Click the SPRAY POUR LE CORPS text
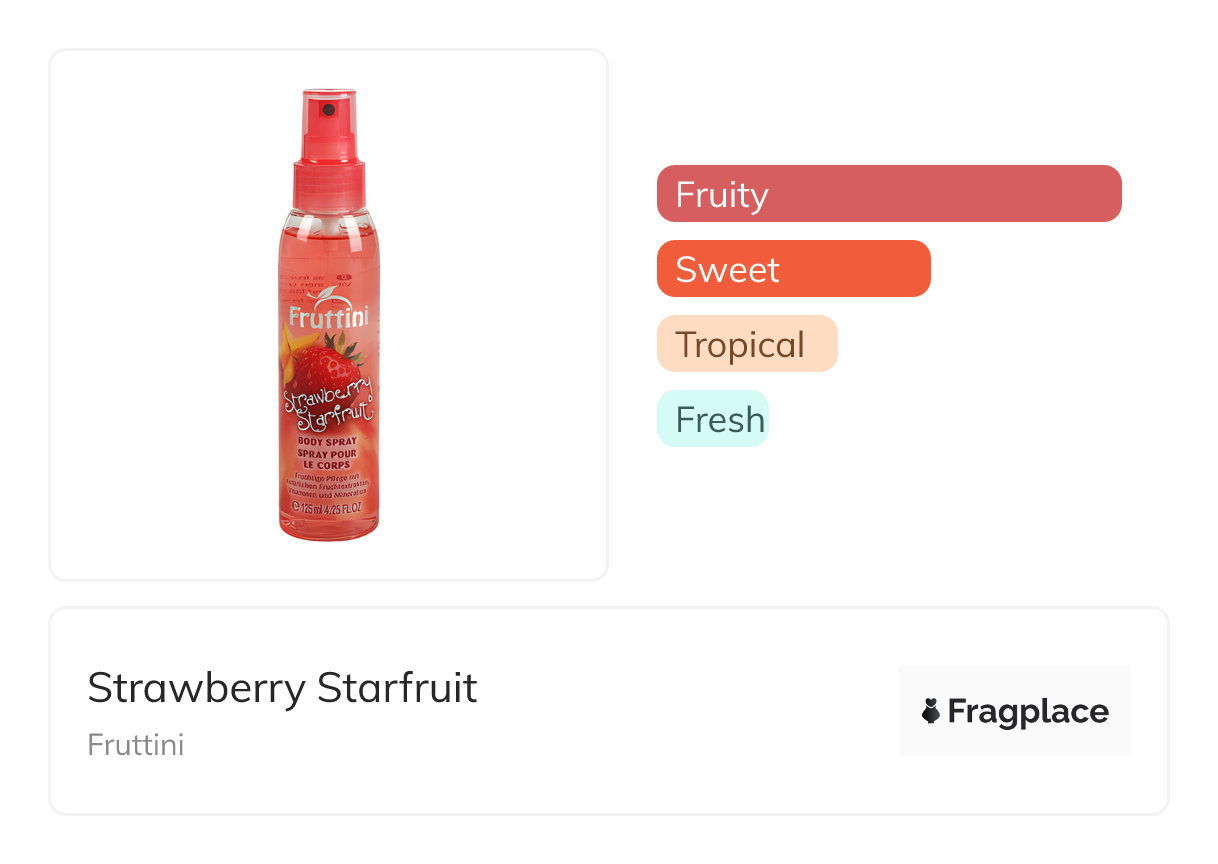The height and width of the screenshot is (864, 1218). (328, 460)
